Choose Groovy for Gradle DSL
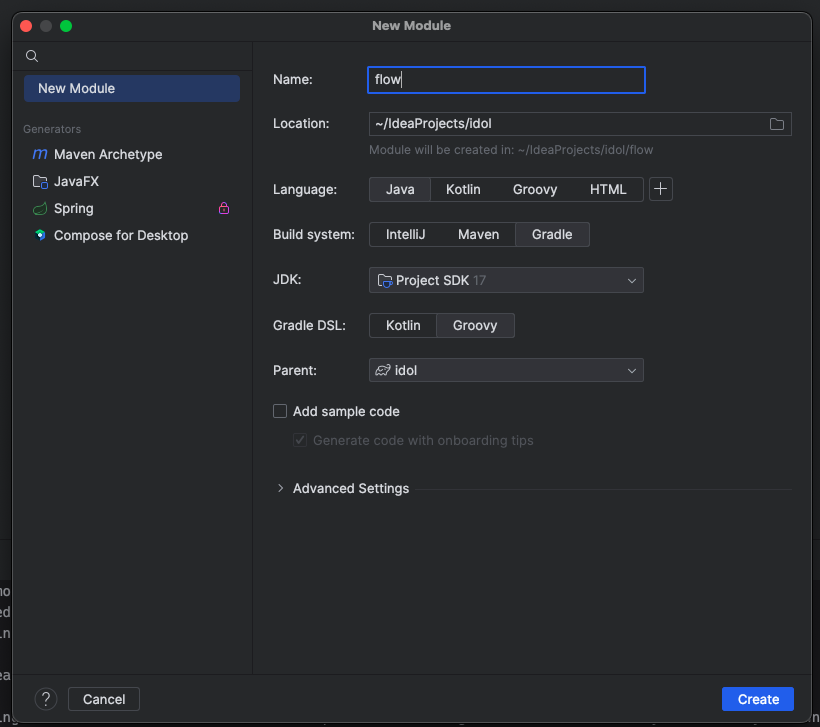Viewport: 820px width, 727px height. click(475, 325)
